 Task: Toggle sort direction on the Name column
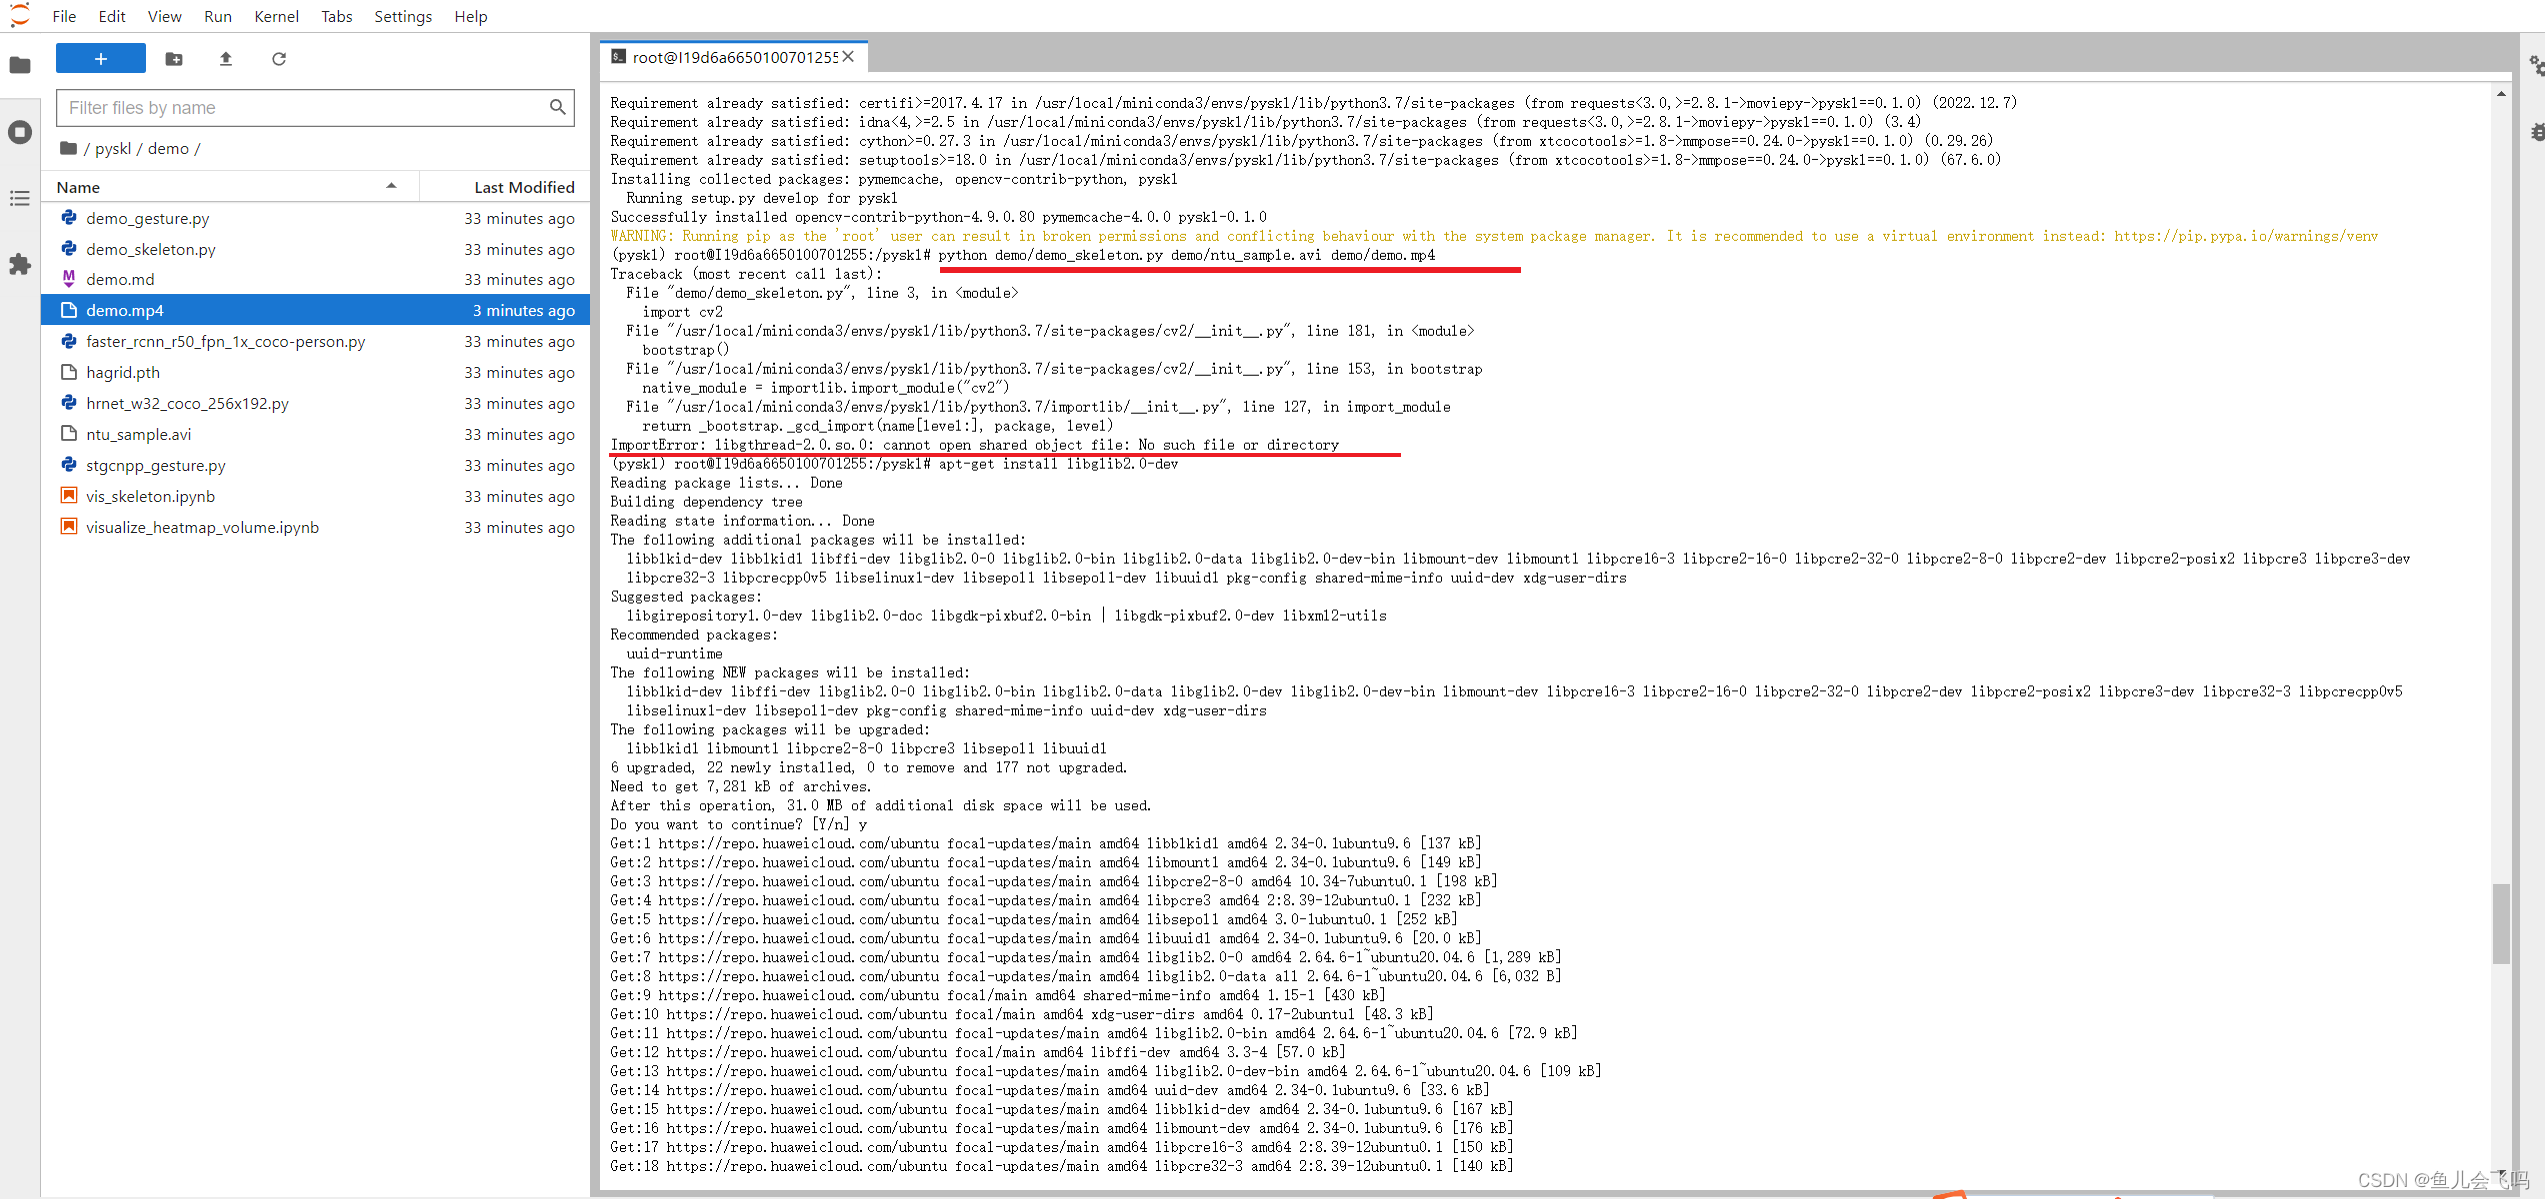tap(391, 186)
